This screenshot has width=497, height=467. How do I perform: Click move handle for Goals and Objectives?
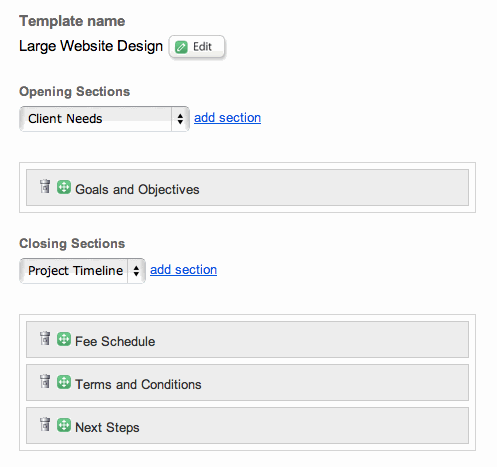coord(64,187)
